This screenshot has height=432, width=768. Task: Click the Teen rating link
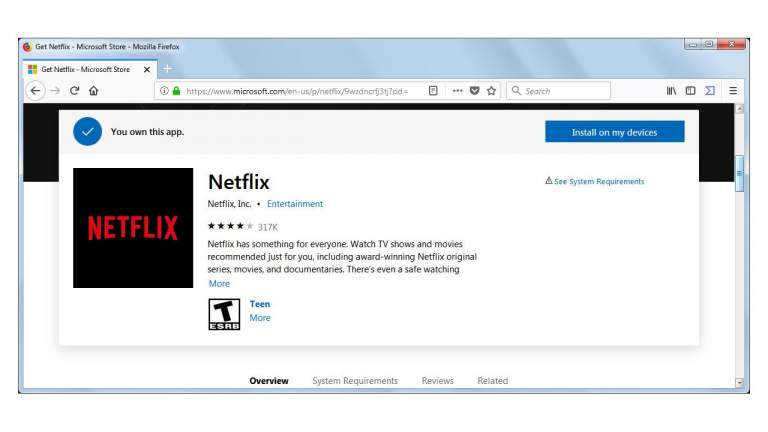pos(260,304)
